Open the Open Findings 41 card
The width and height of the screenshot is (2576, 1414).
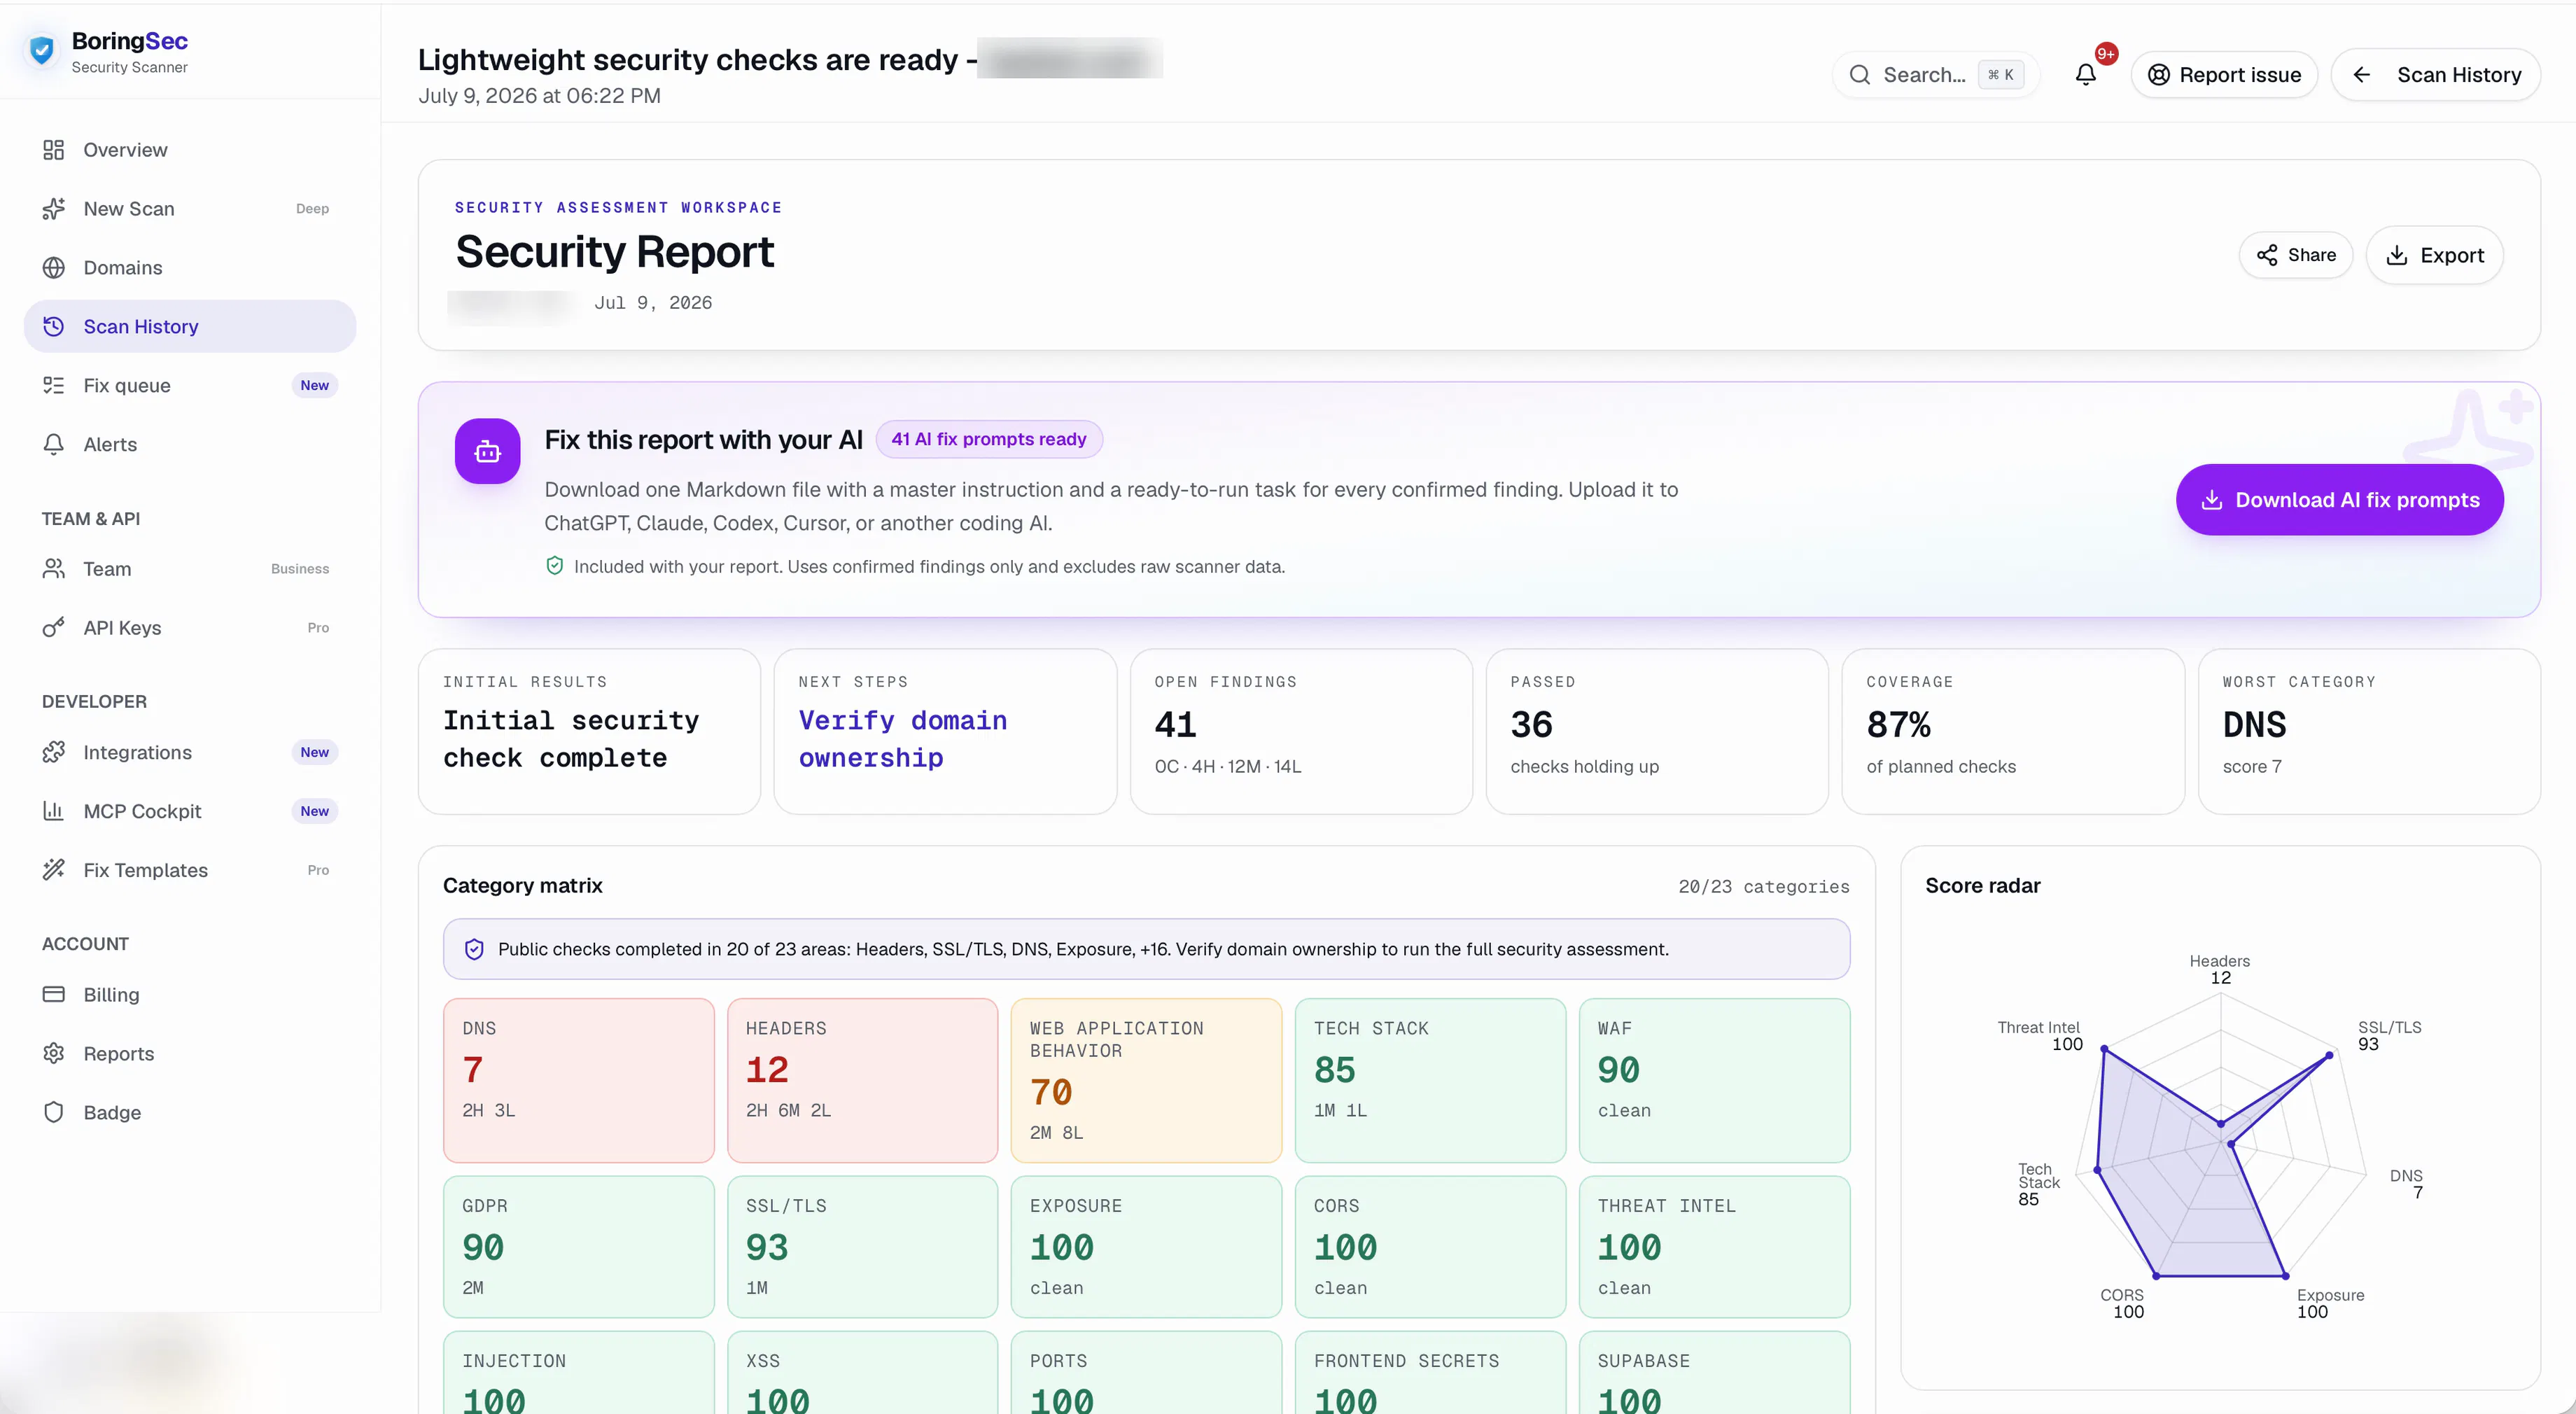point(1301,732)
